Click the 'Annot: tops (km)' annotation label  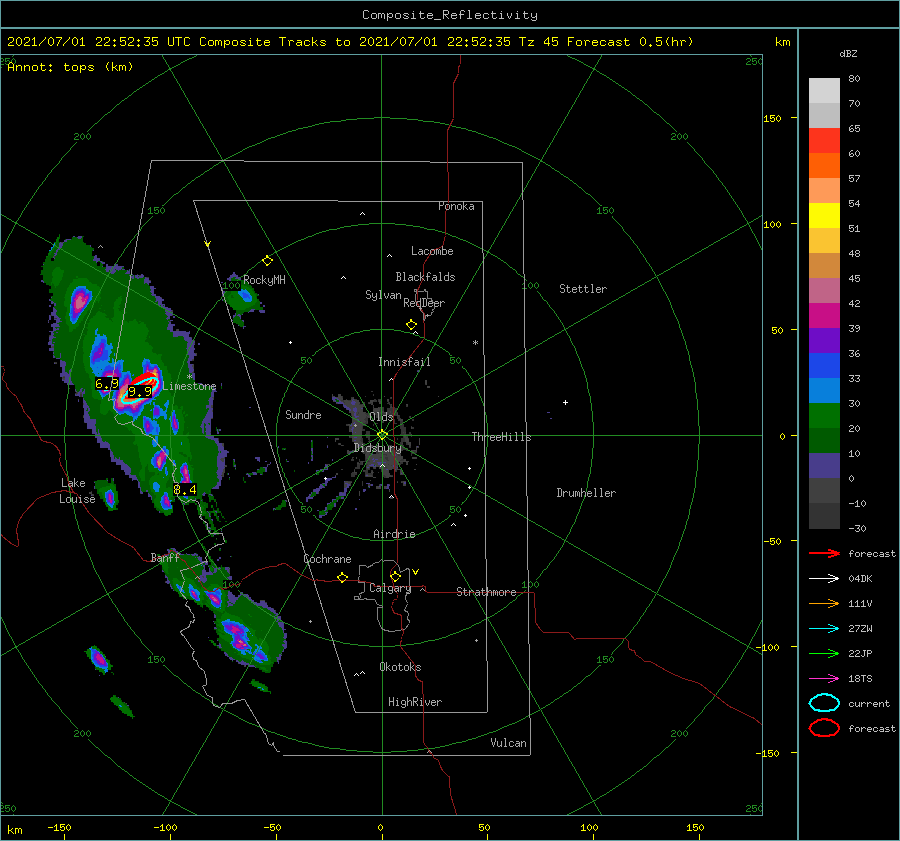coord(70,67)
